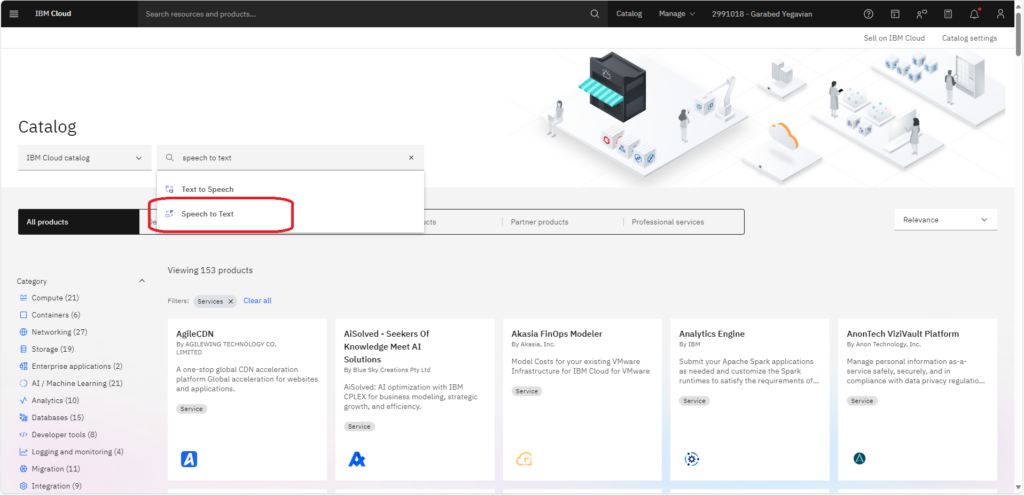Open the Akasia FinOps Modeler title
Viewport: 1024px width, 496px height.
tap(557, 333)
